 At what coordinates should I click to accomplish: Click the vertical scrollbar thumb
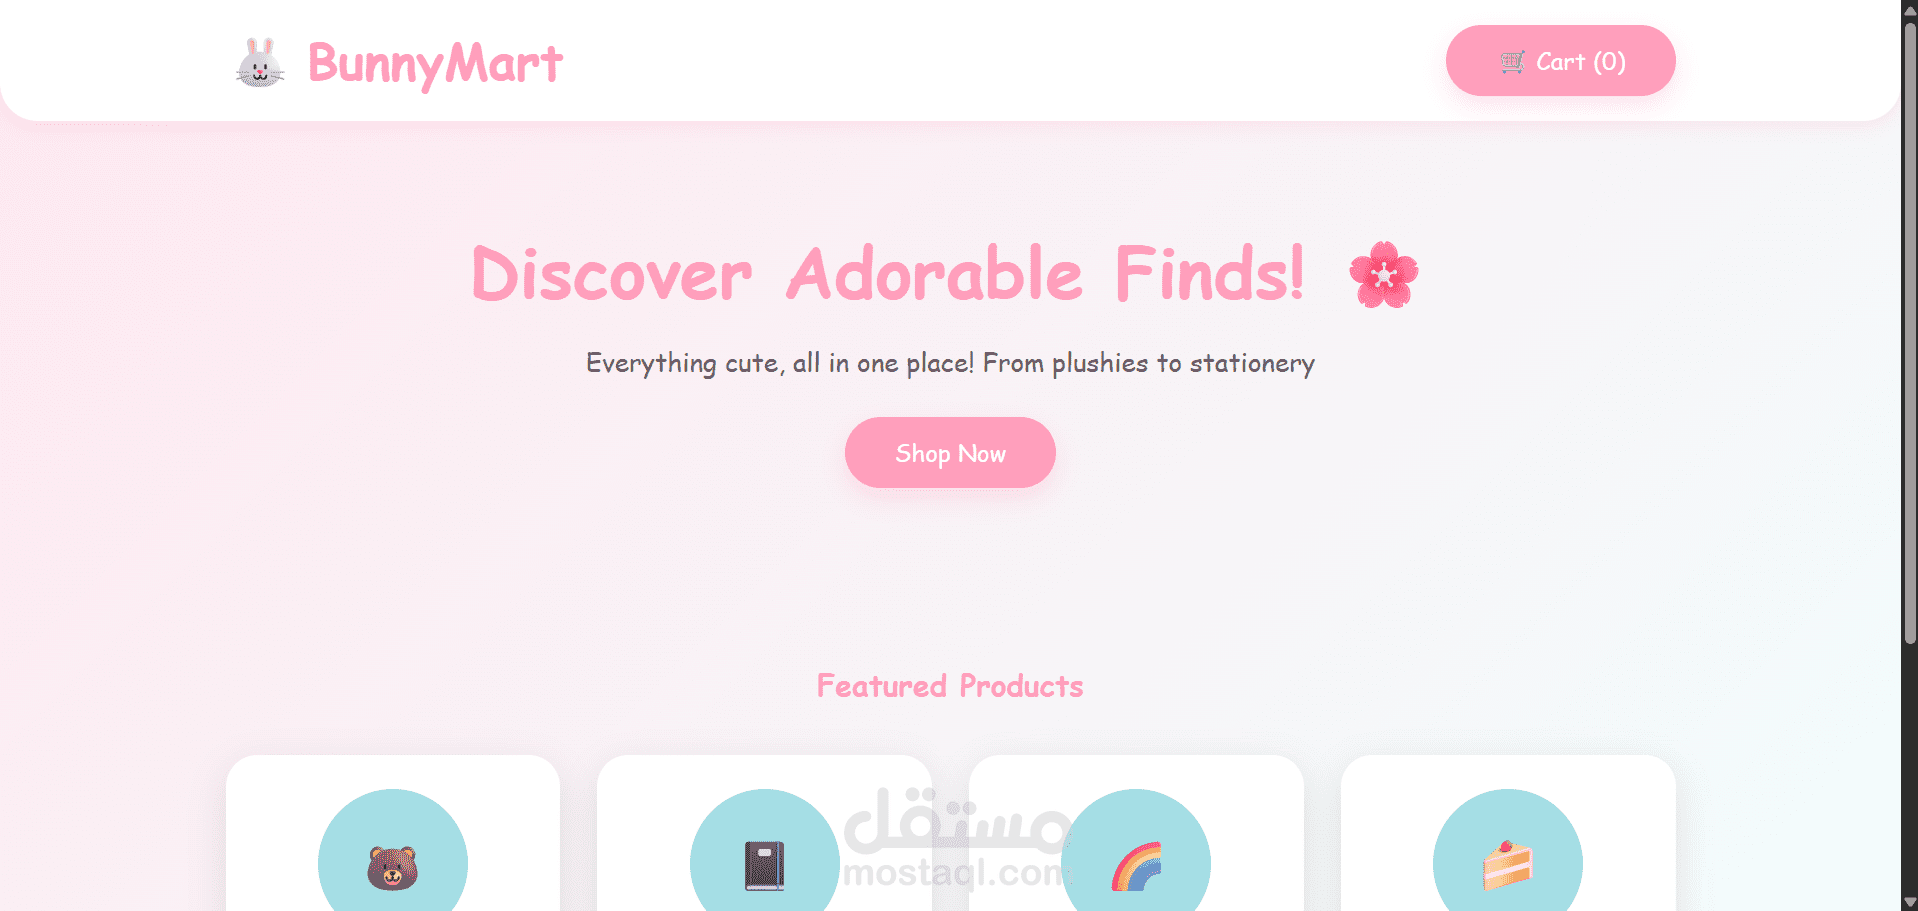click(1910, 332)
